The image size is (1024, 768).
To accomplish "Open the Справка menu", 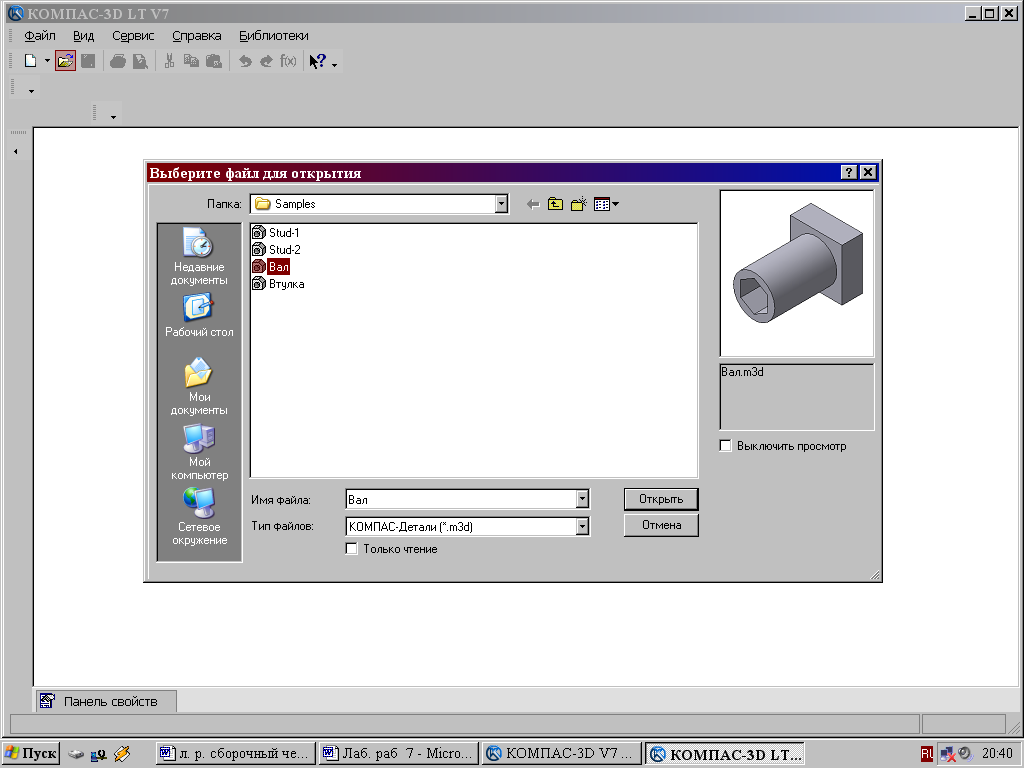I will [197, 36].
